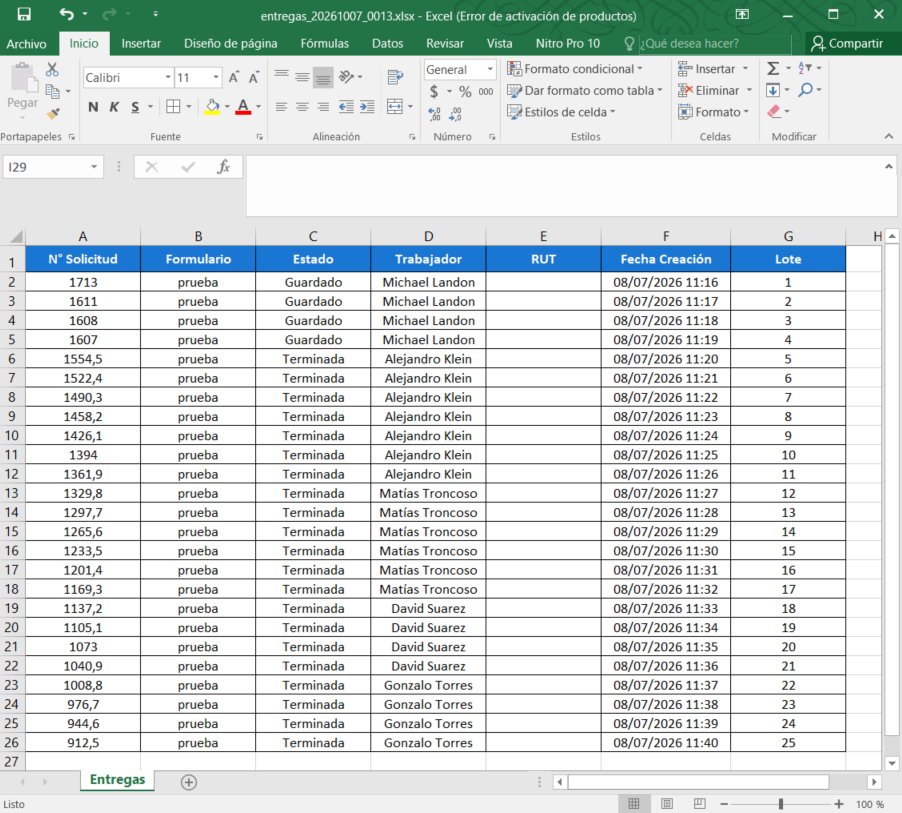Click the red font color A

click(243, 107)
